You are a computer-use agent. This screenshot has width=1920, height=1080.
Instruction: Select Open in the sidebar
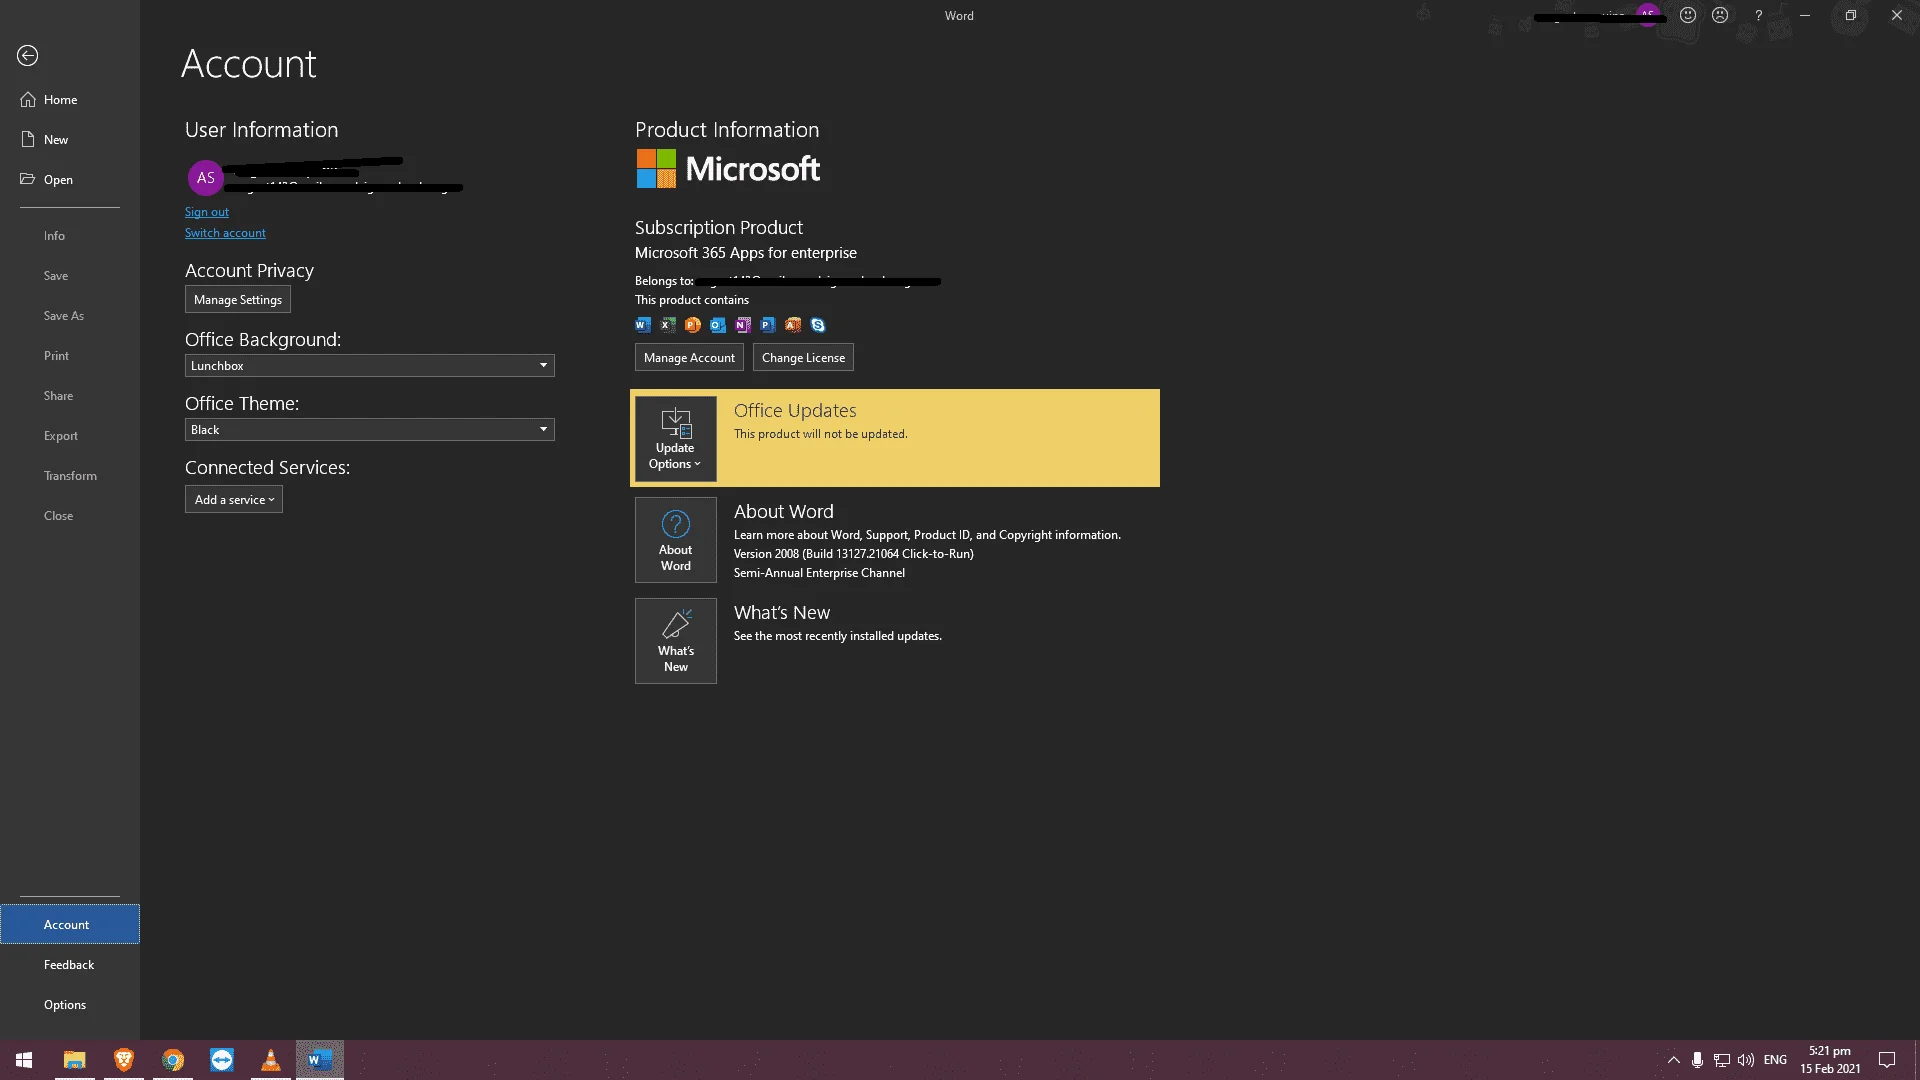(70, 180)
